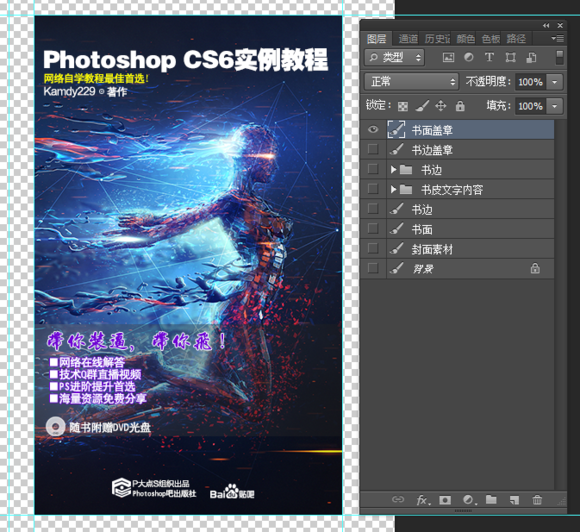The image size is (580, 532).
Task: Expand the 书皮文字内容 group
Action: pos(393,189)
